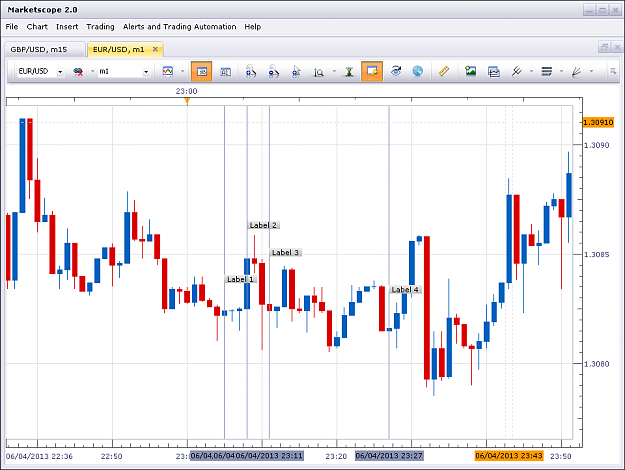625x470 pixels.
Task: Click the insert picture icon
Action: [471, 71]
